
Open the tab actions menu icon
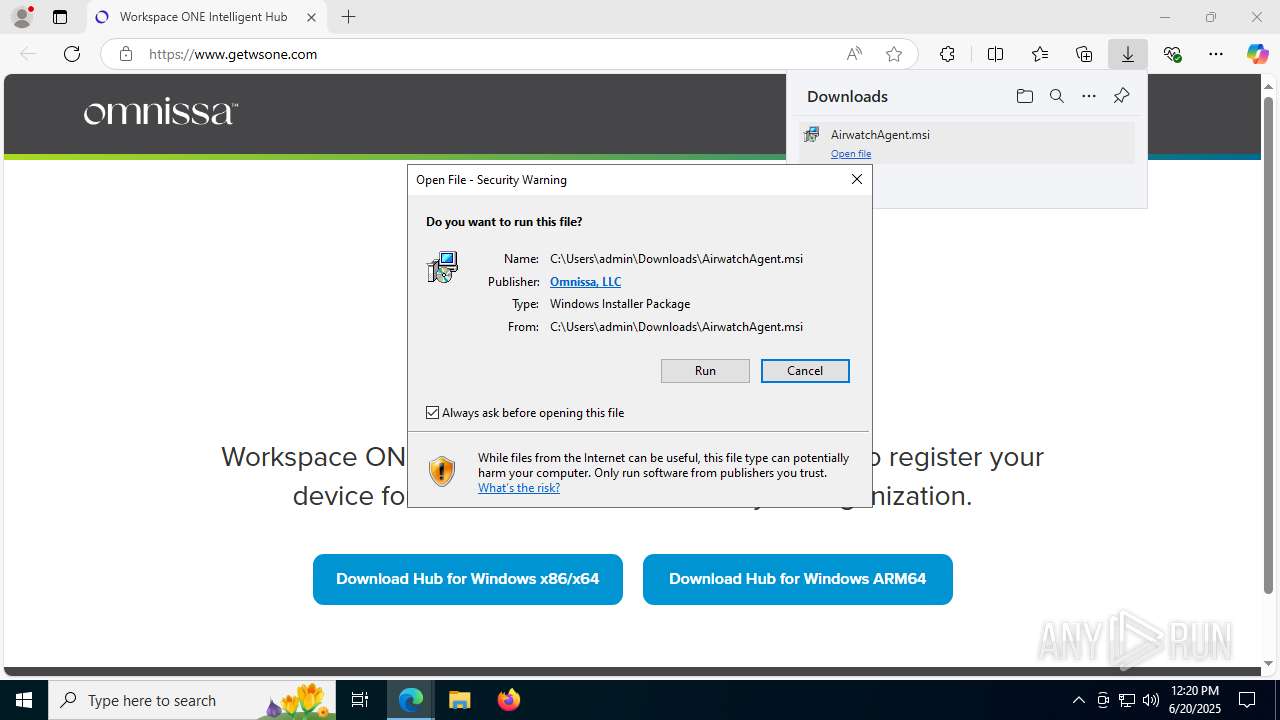[60, 17]
